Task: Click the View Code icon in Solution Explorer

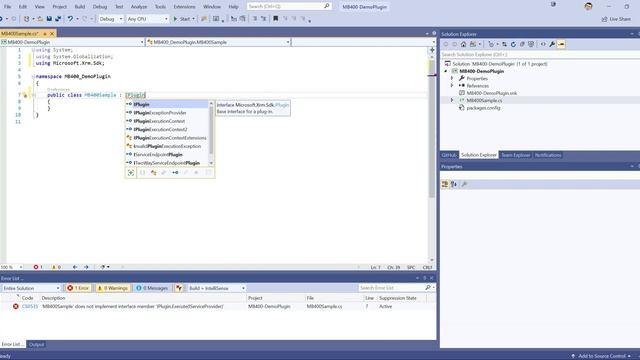Action: coord(543,44)
